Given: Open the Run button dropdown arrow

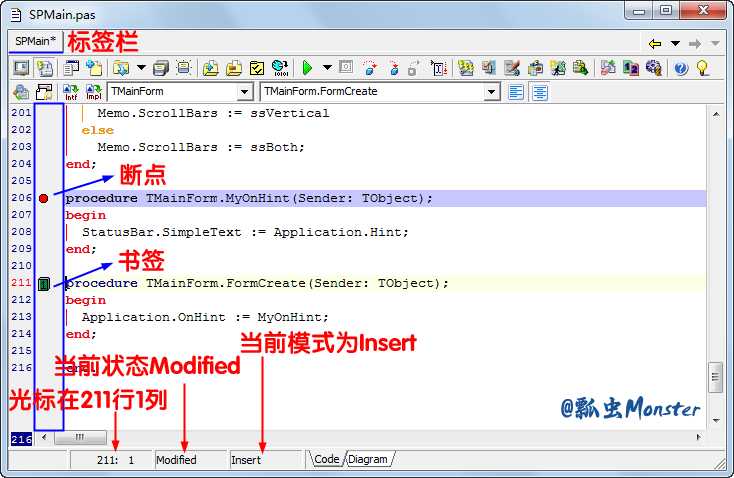Looking at the screenshot, I should 327,68.
